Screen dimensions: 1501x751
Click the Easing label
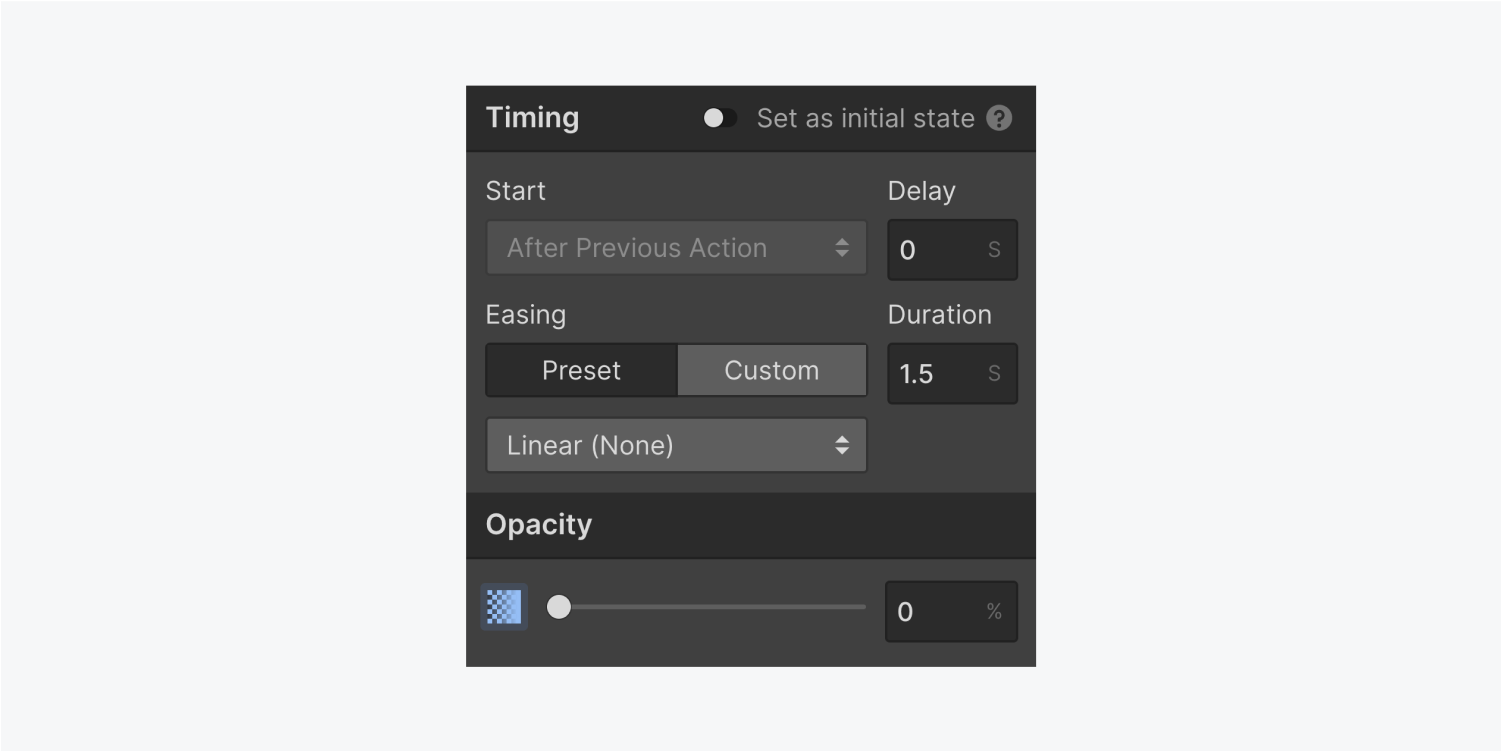click(x=525, y=315)
